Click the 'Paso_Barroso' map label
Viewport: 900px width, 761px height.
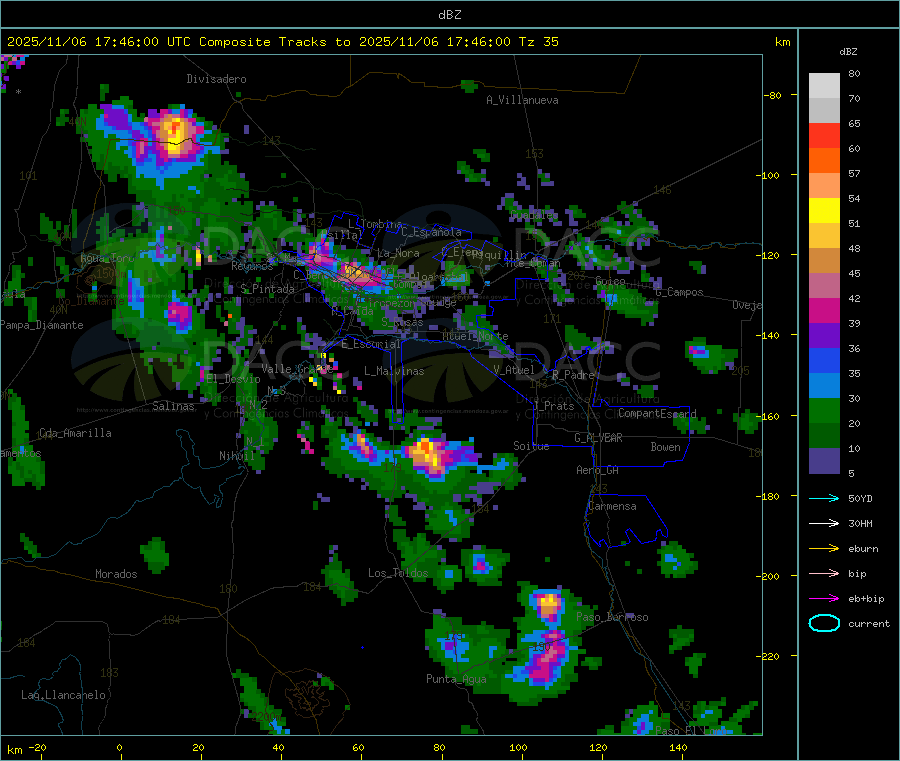click(612, 617)
